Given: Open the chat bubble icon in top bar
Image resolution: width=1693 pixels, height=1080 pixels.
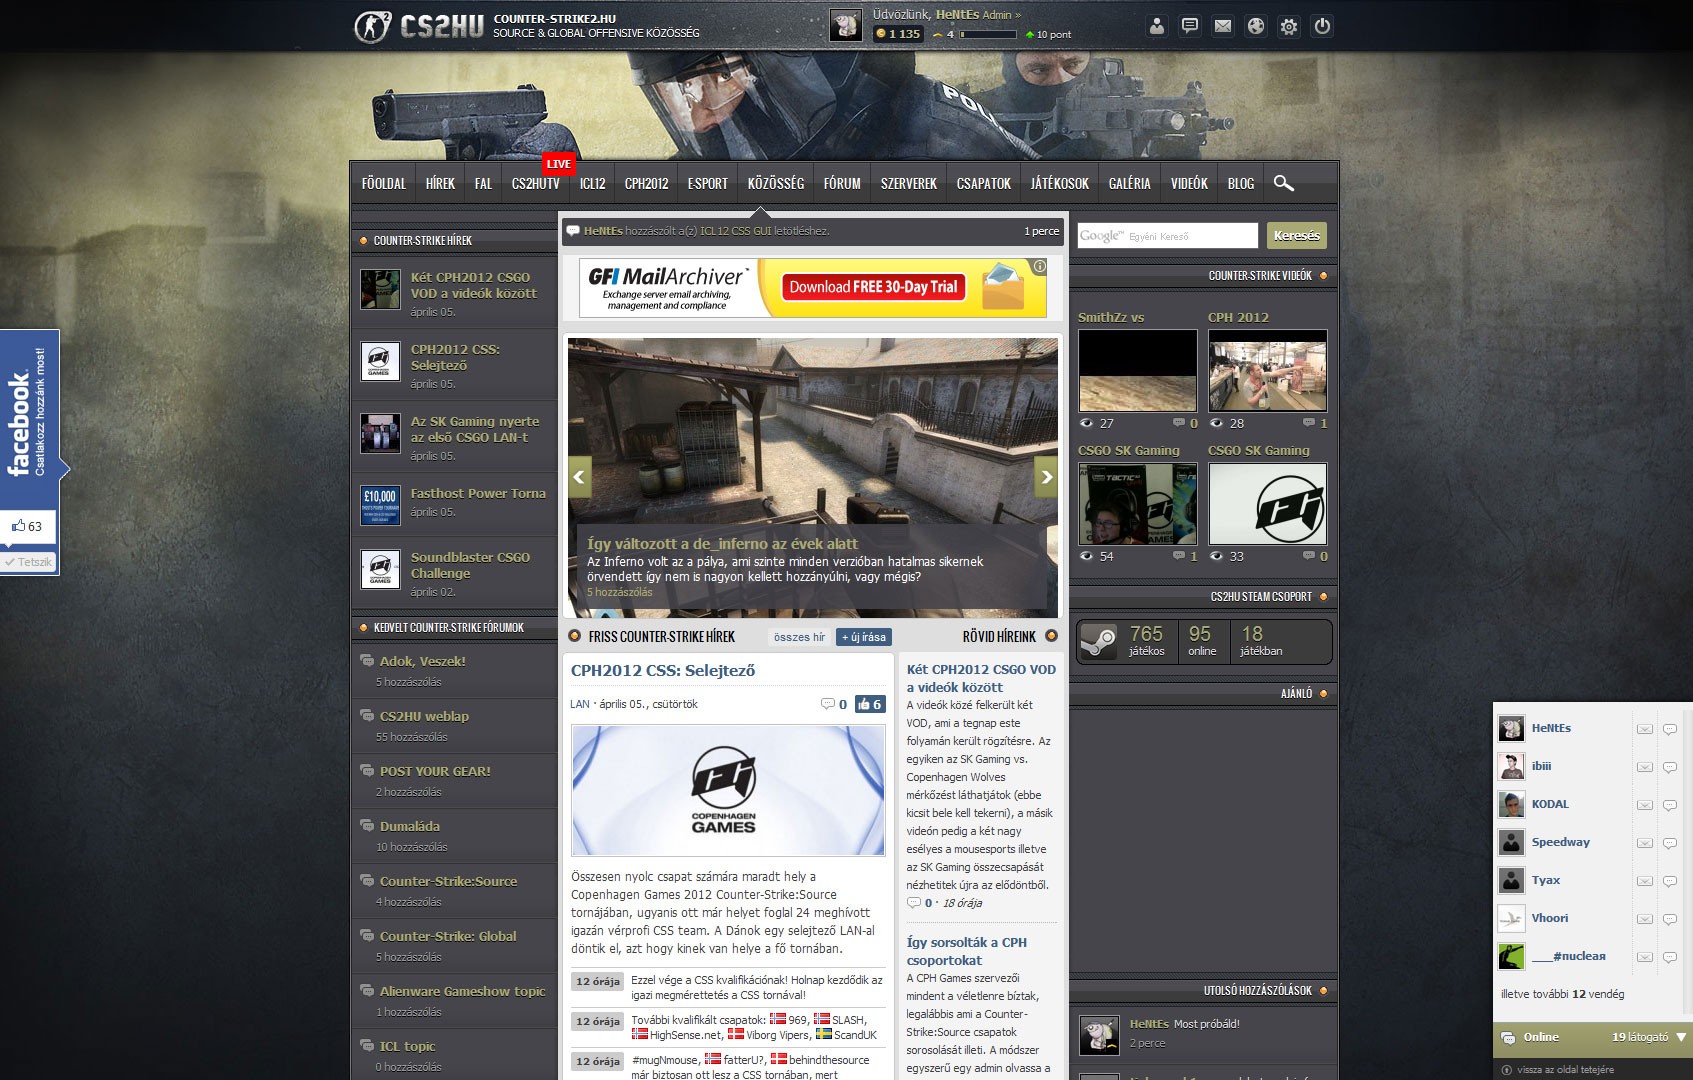Looking at the screenshot, I should pos(1190,27).
